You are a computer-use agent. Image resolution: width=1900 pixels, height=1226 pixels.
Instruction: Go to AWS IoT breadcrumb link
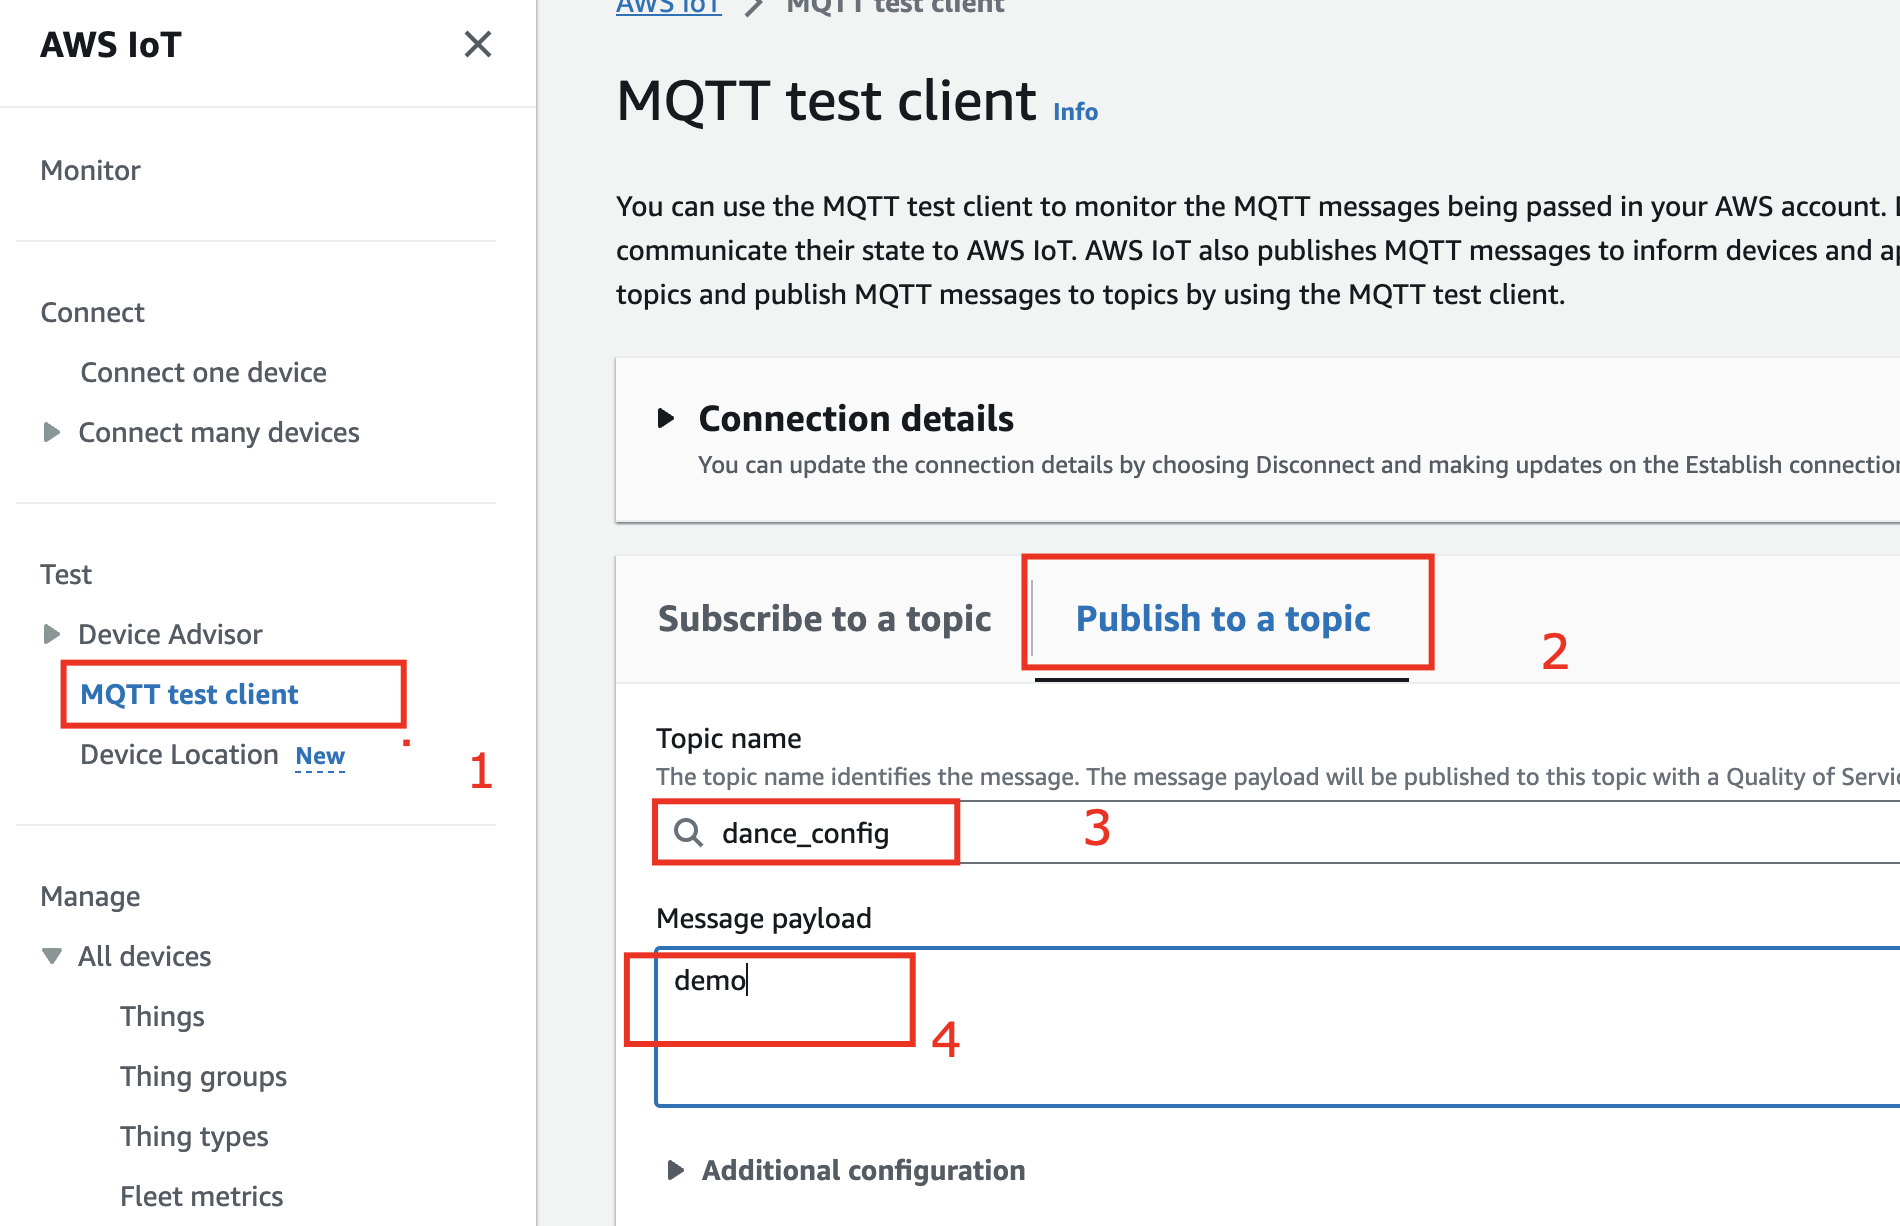[668, 7]
